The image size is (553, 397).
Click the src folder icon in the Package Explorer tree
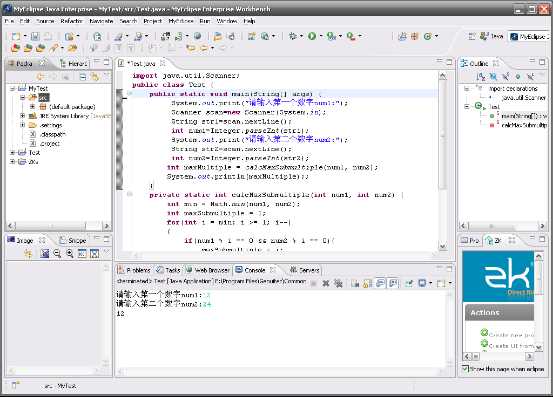click(x=32, y=97)
